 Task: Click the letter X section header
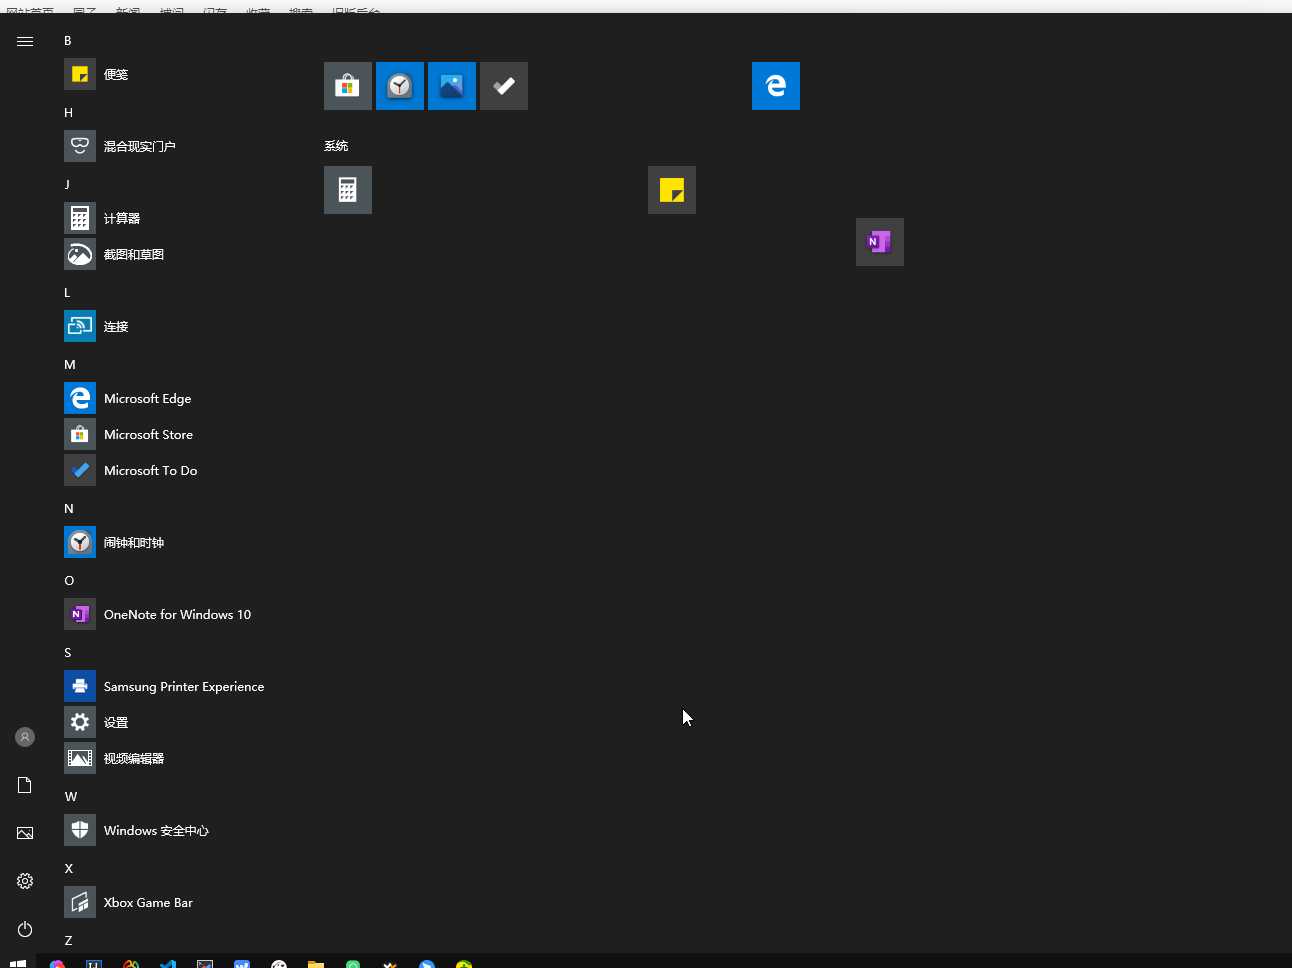(68, 869)
